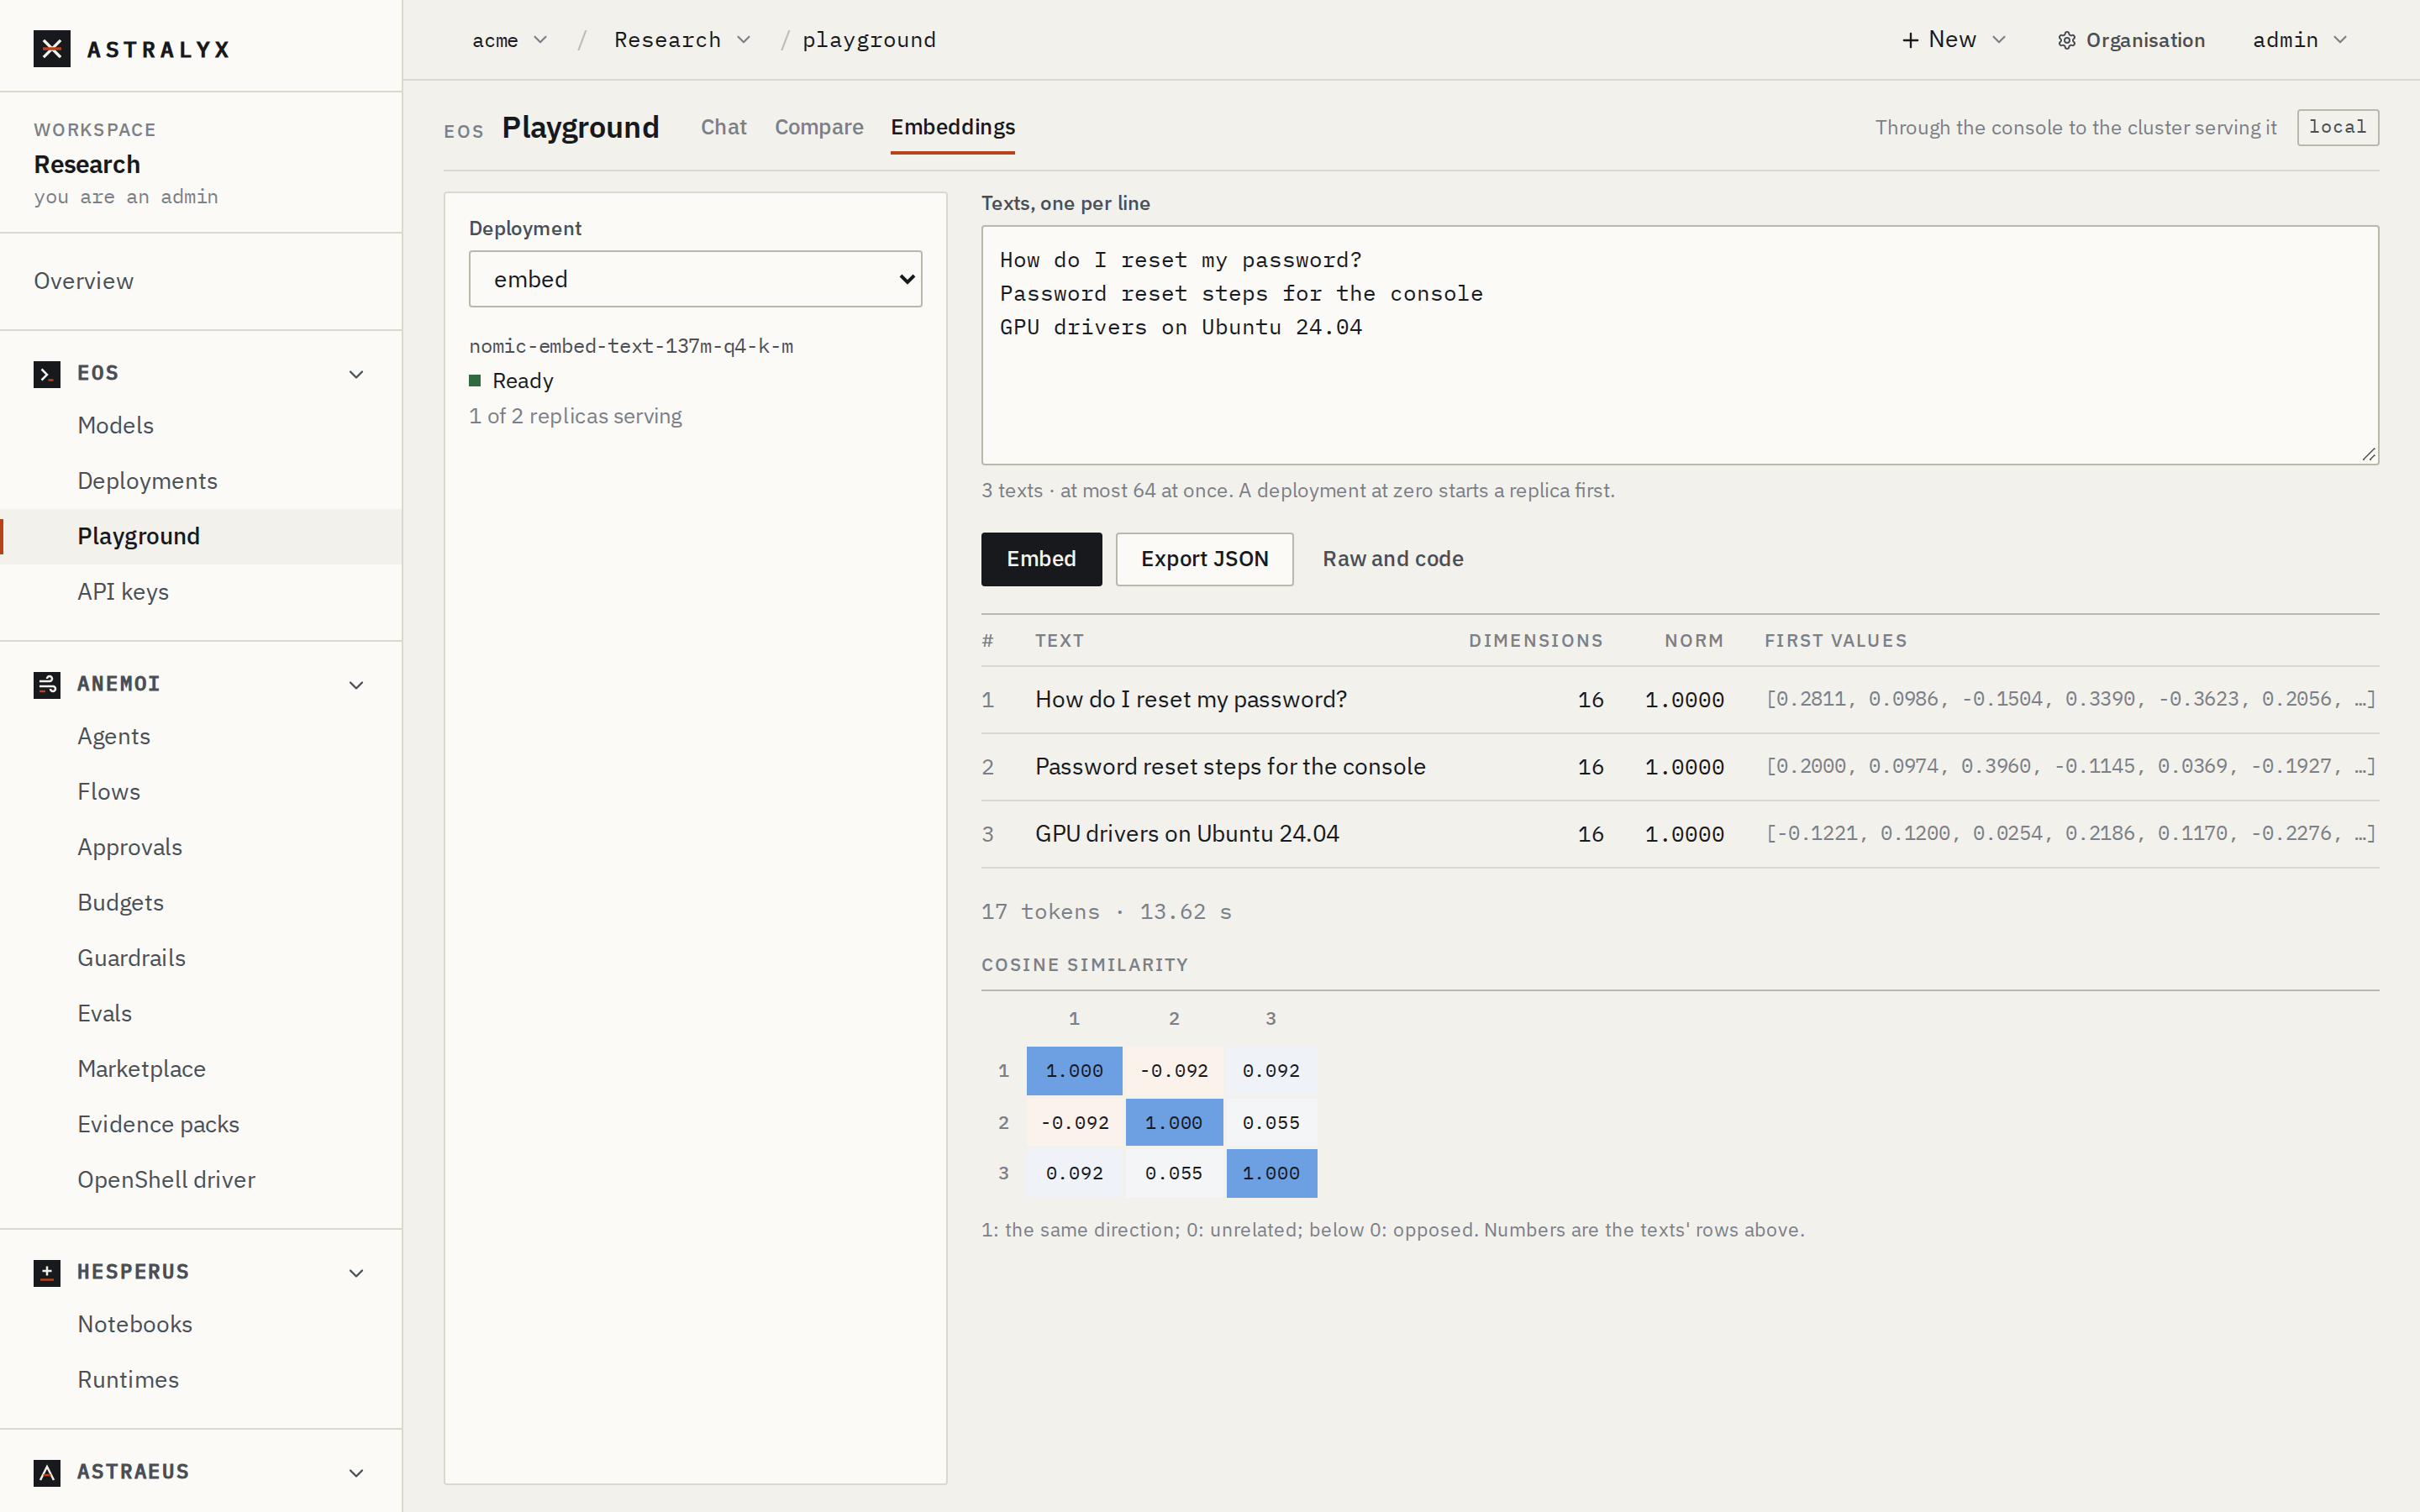Image resolution: width=2420 pixels, height=1512 pixels.
Task: Click the EOS terminal icon
Action: [47, 374]
